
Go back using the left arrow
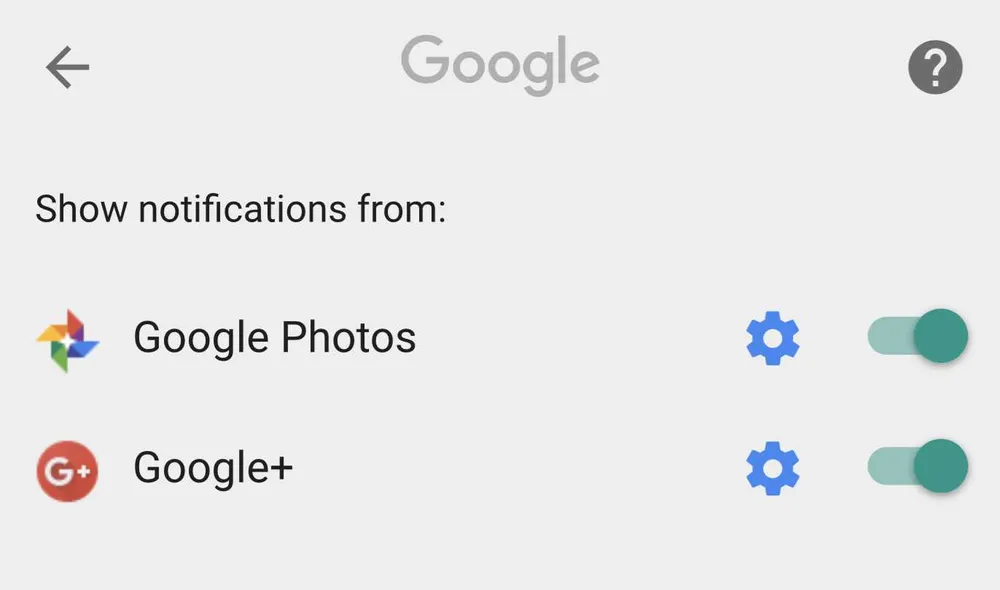pos(67,67)
